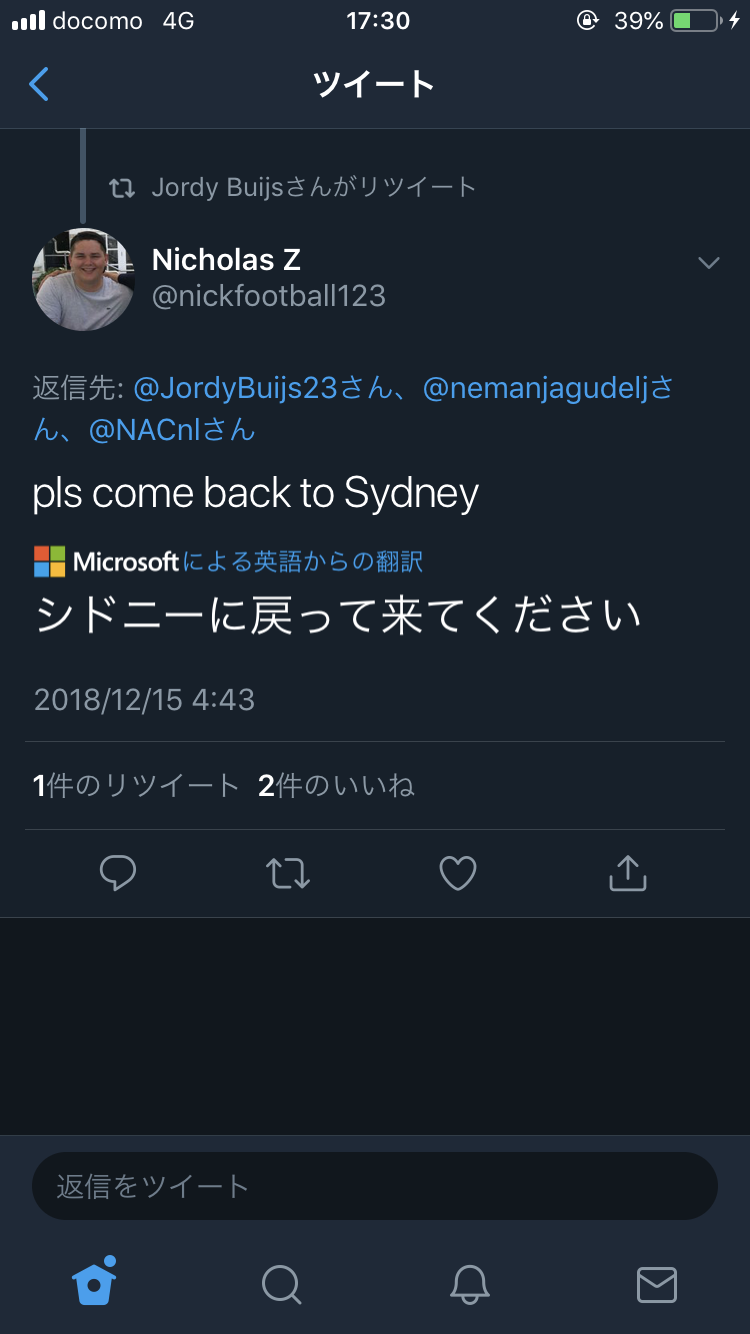Tap the share upload icon
750x1334 pixels.
(628, 873)
